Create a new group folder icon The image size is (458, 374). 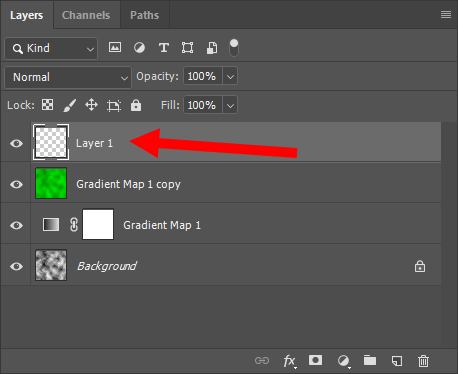click(x=370, y=360)
